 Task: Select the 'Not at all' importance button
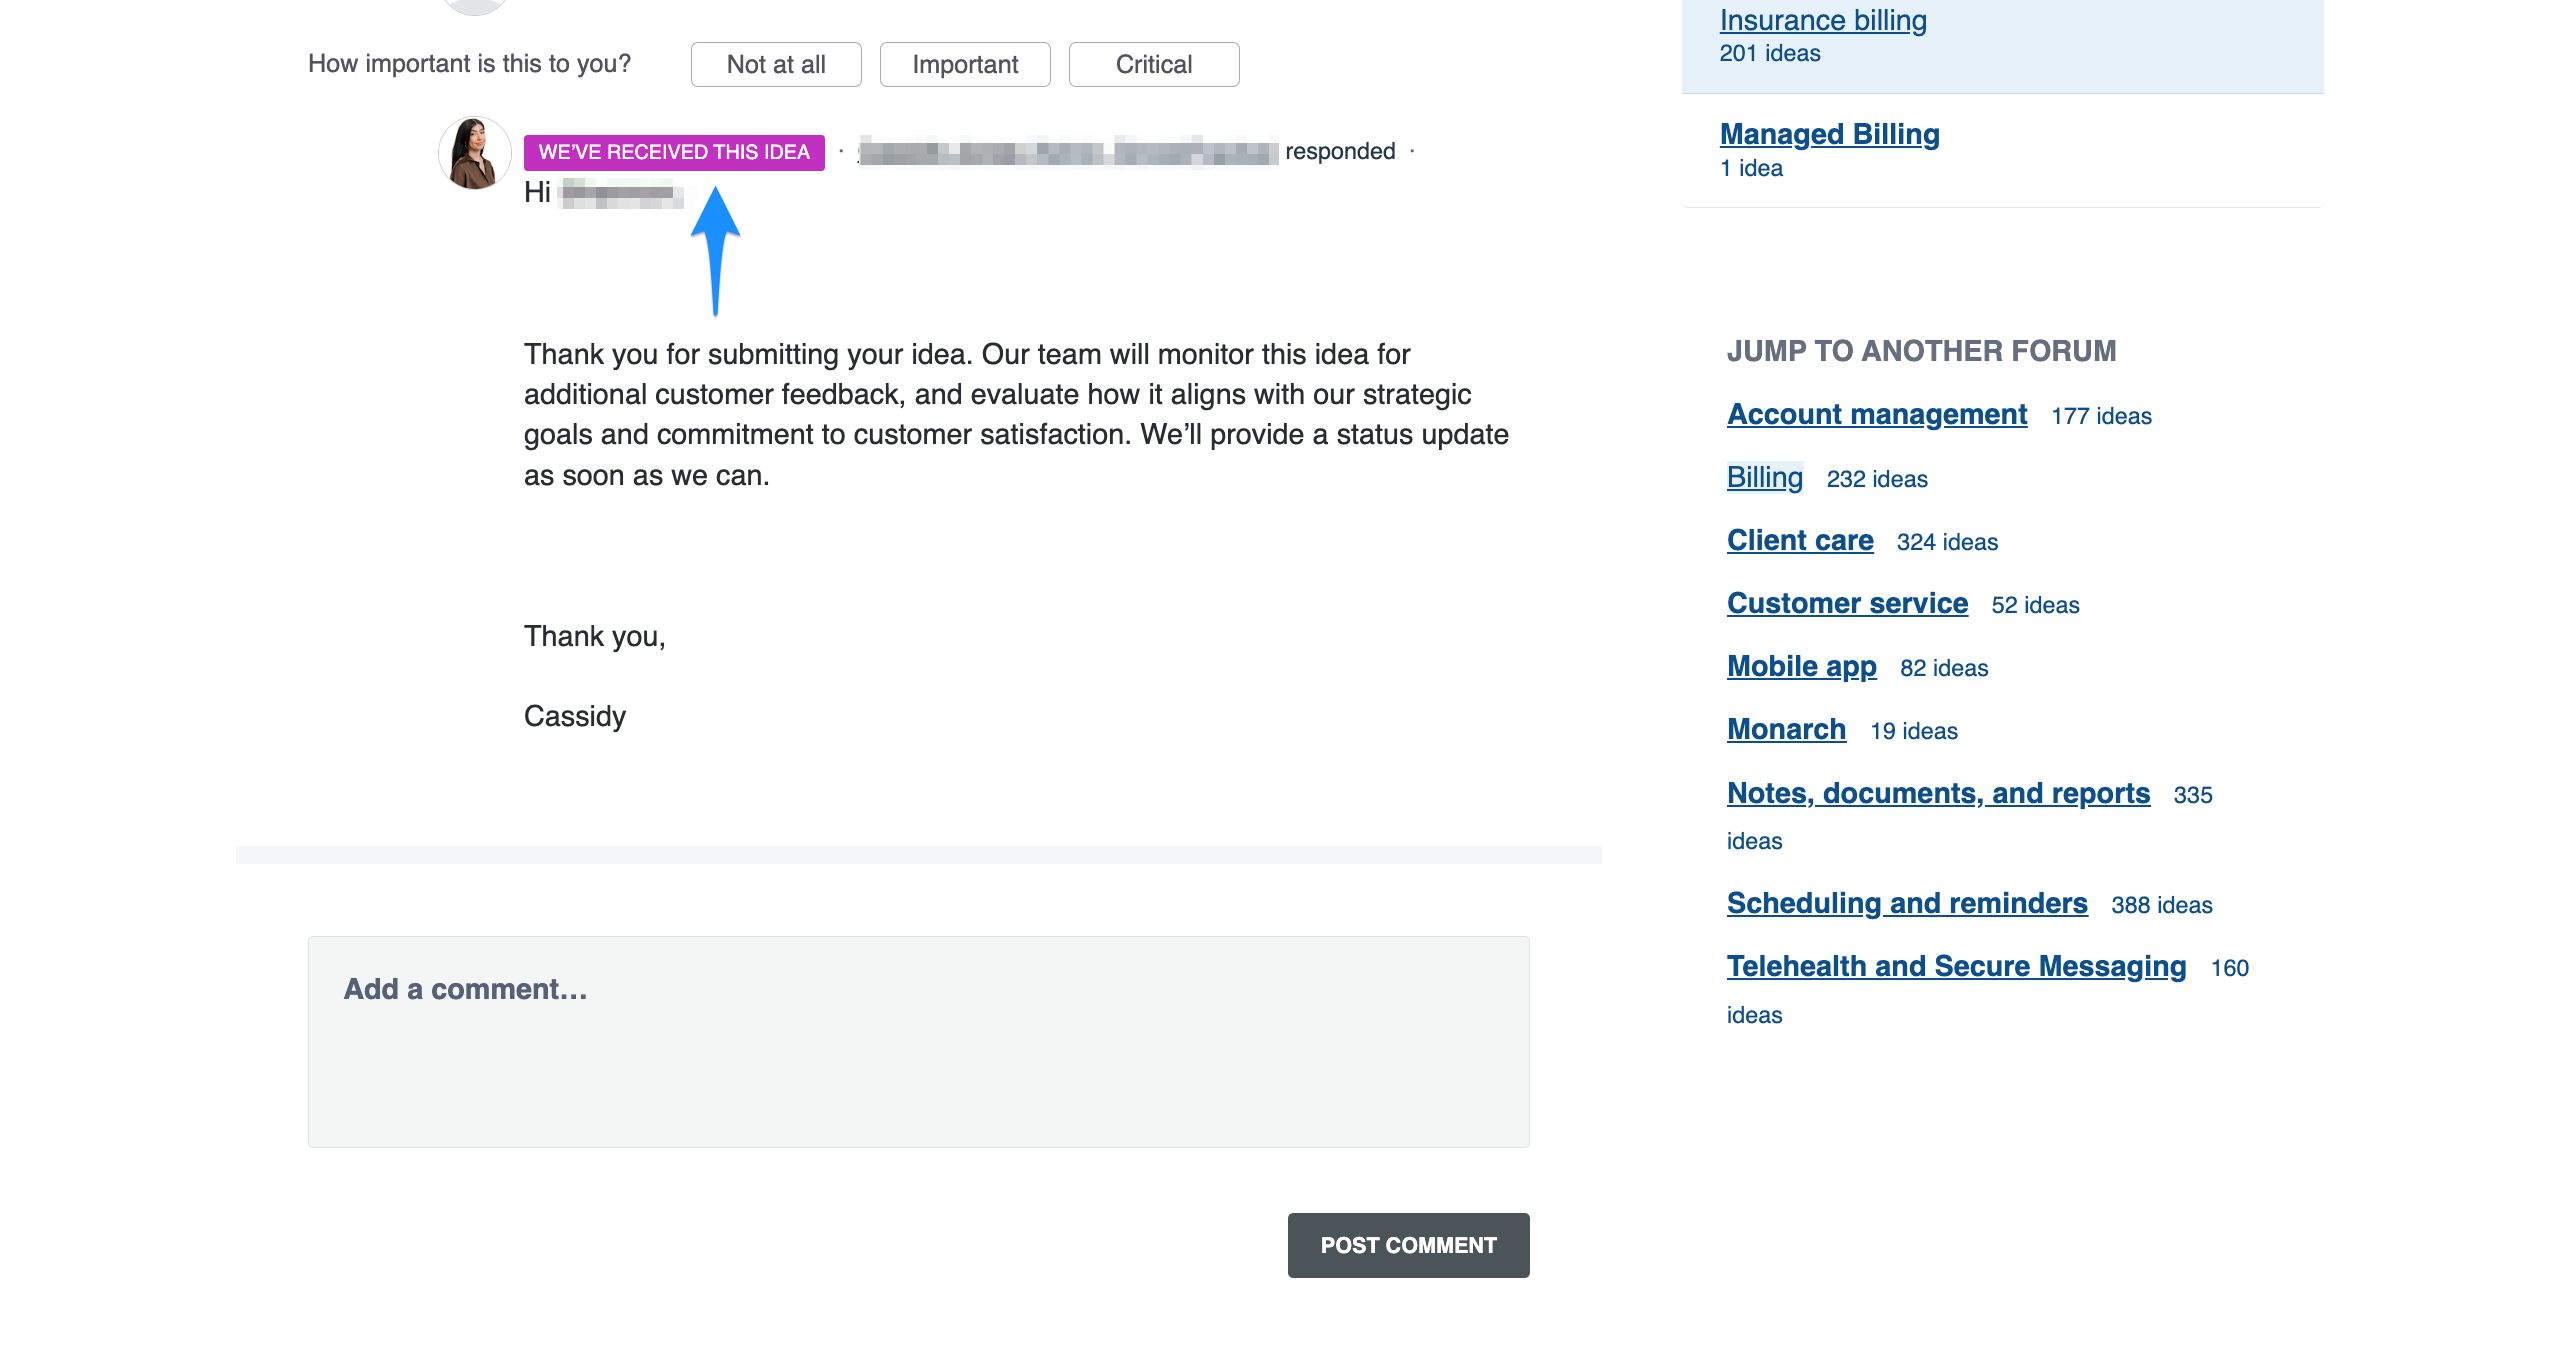(776, 65)
